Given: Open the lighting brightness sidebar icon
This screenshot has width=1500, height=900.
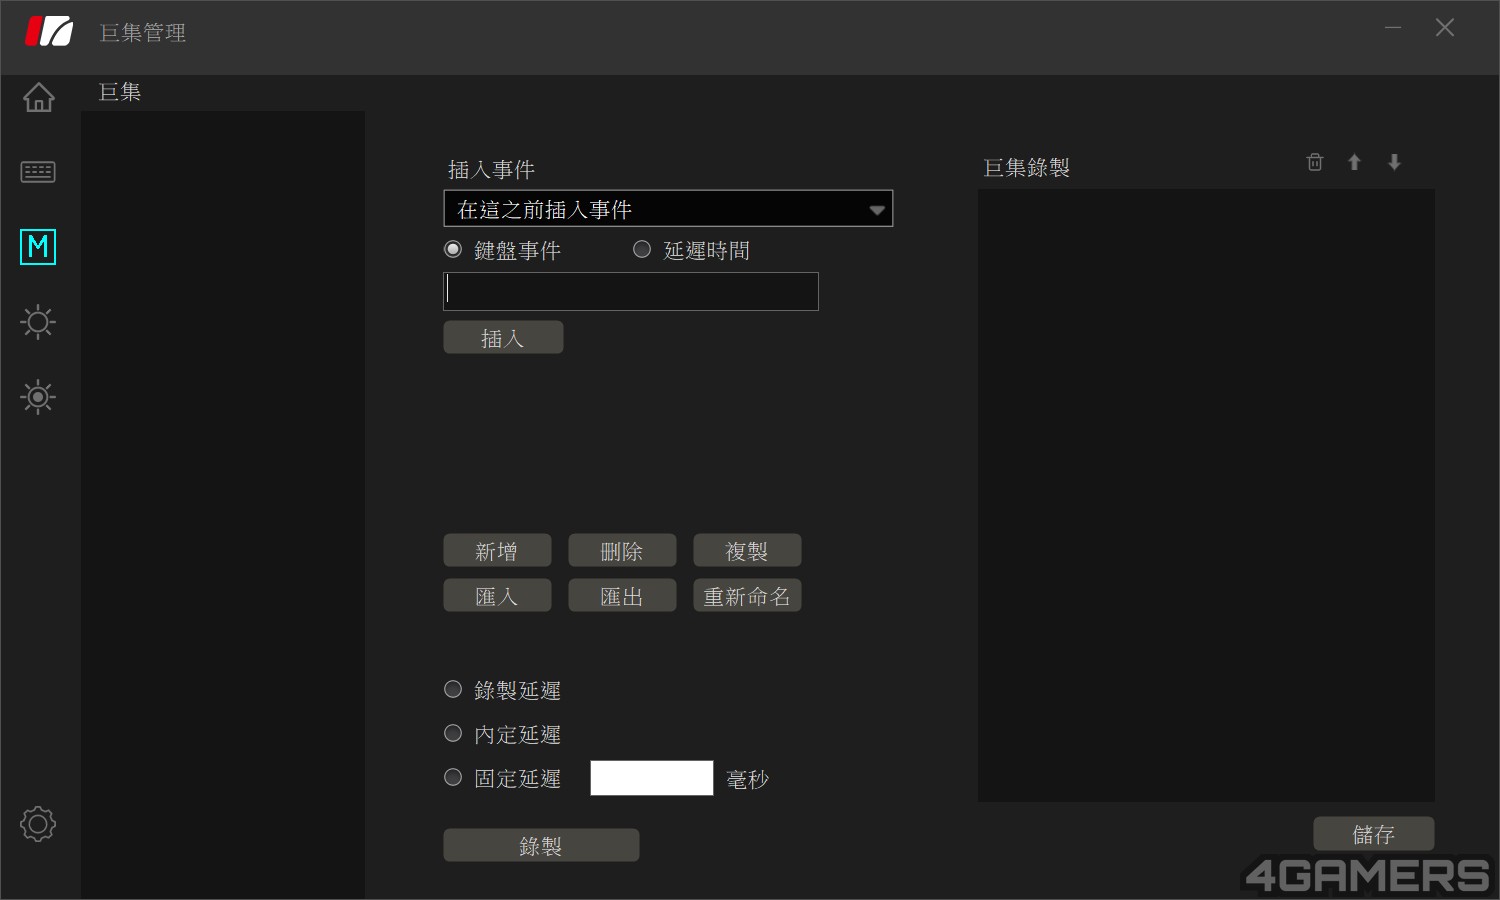Looking at the screenshot, I should pos(38,322).
